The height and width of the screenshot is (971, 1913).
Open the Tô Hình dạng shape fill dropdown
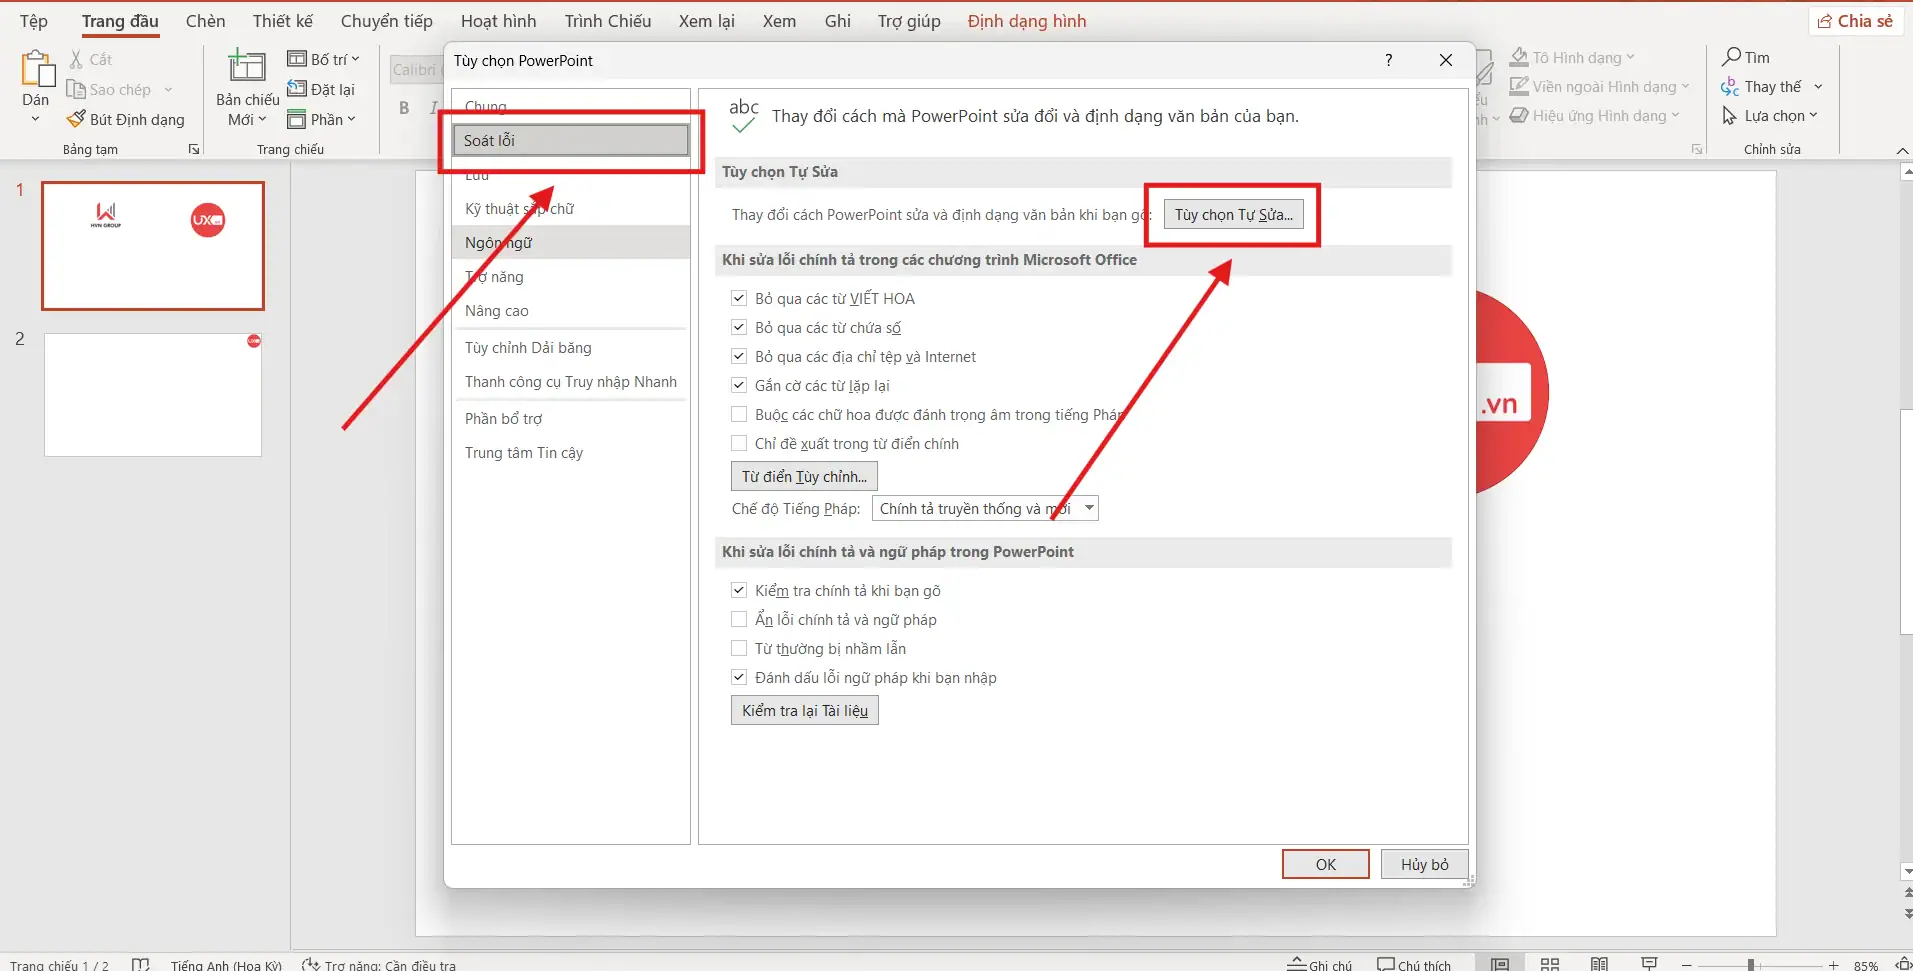tap(1572, 57)
